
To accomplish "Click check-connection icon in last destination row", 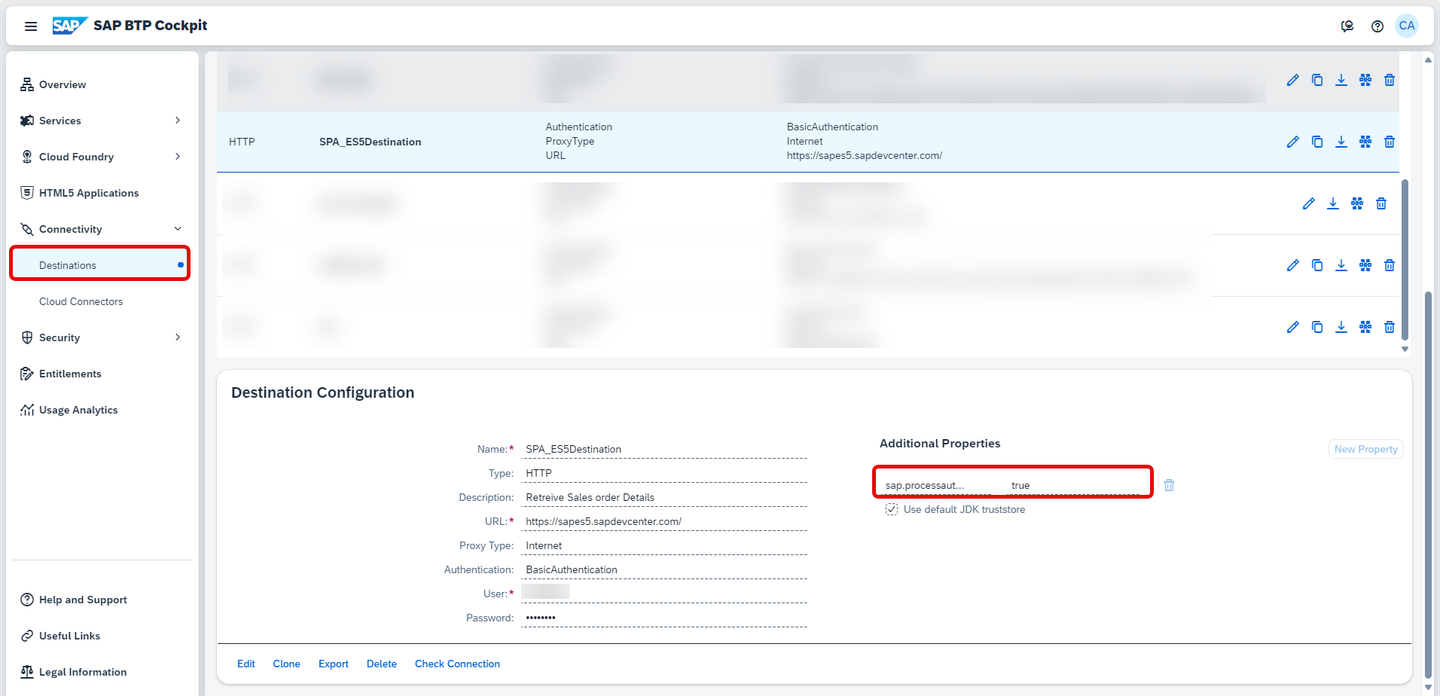I will pyautogui.click(x=1365, y=327).
